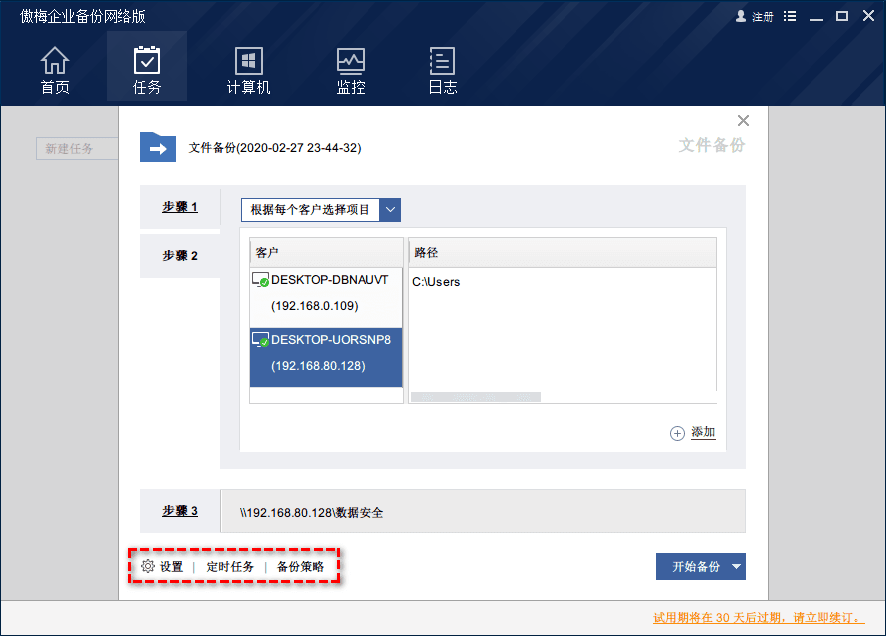Screen dimensions: 886x636
Task: Open 备份策略 backup scheme
Action: (301, 567)
